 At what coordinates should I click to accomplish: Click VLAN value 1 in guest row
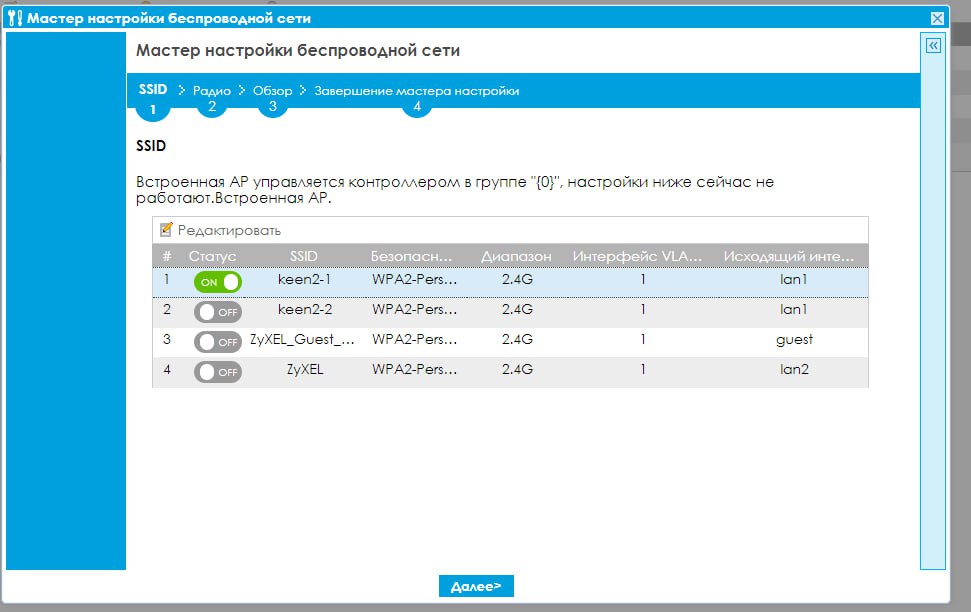643,339
